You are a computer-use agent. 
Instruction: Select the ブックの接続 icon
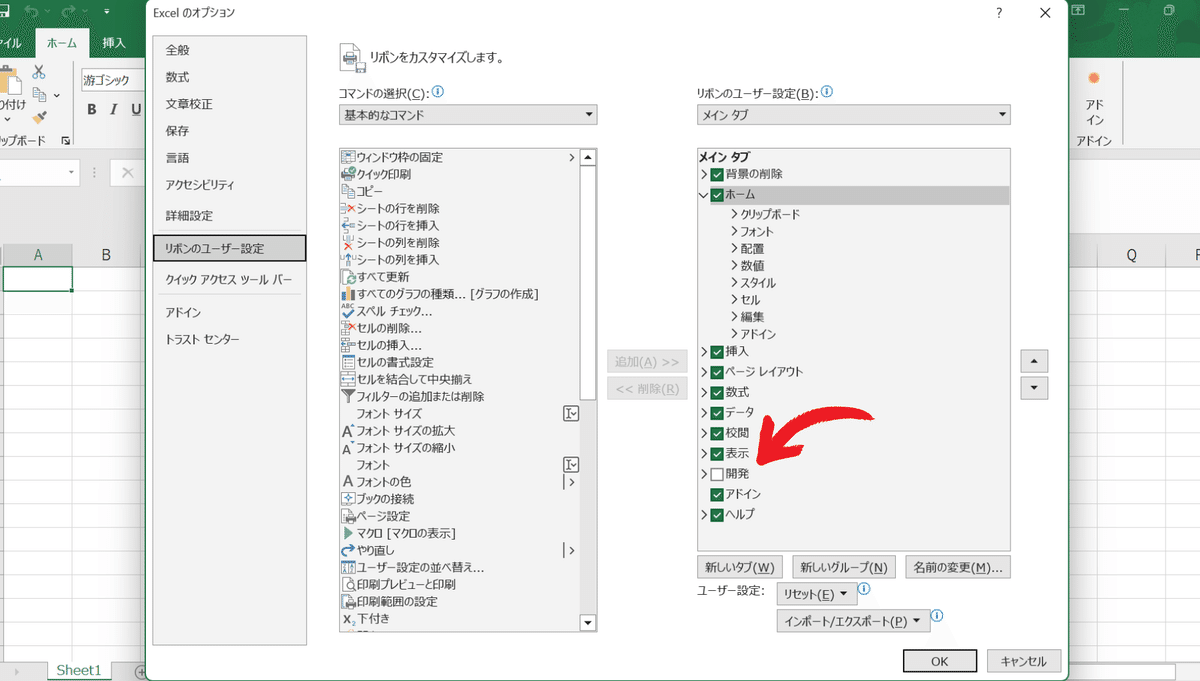click(348, 498)
